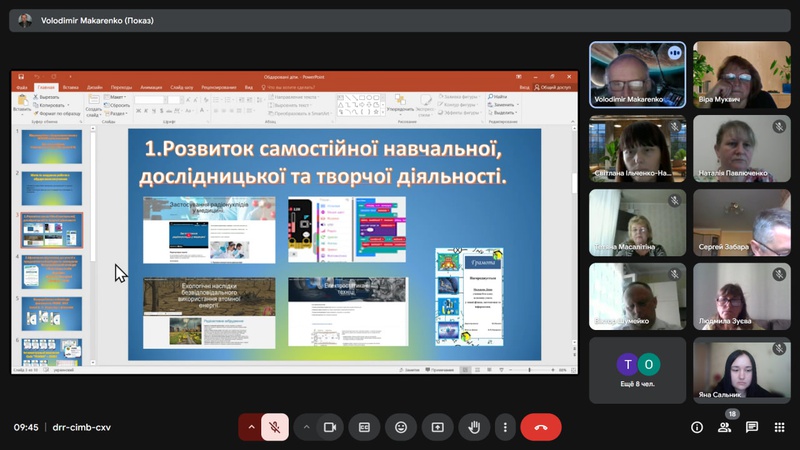Show the participants list with 18 badge
800x450 pixels.
[724, 427]
